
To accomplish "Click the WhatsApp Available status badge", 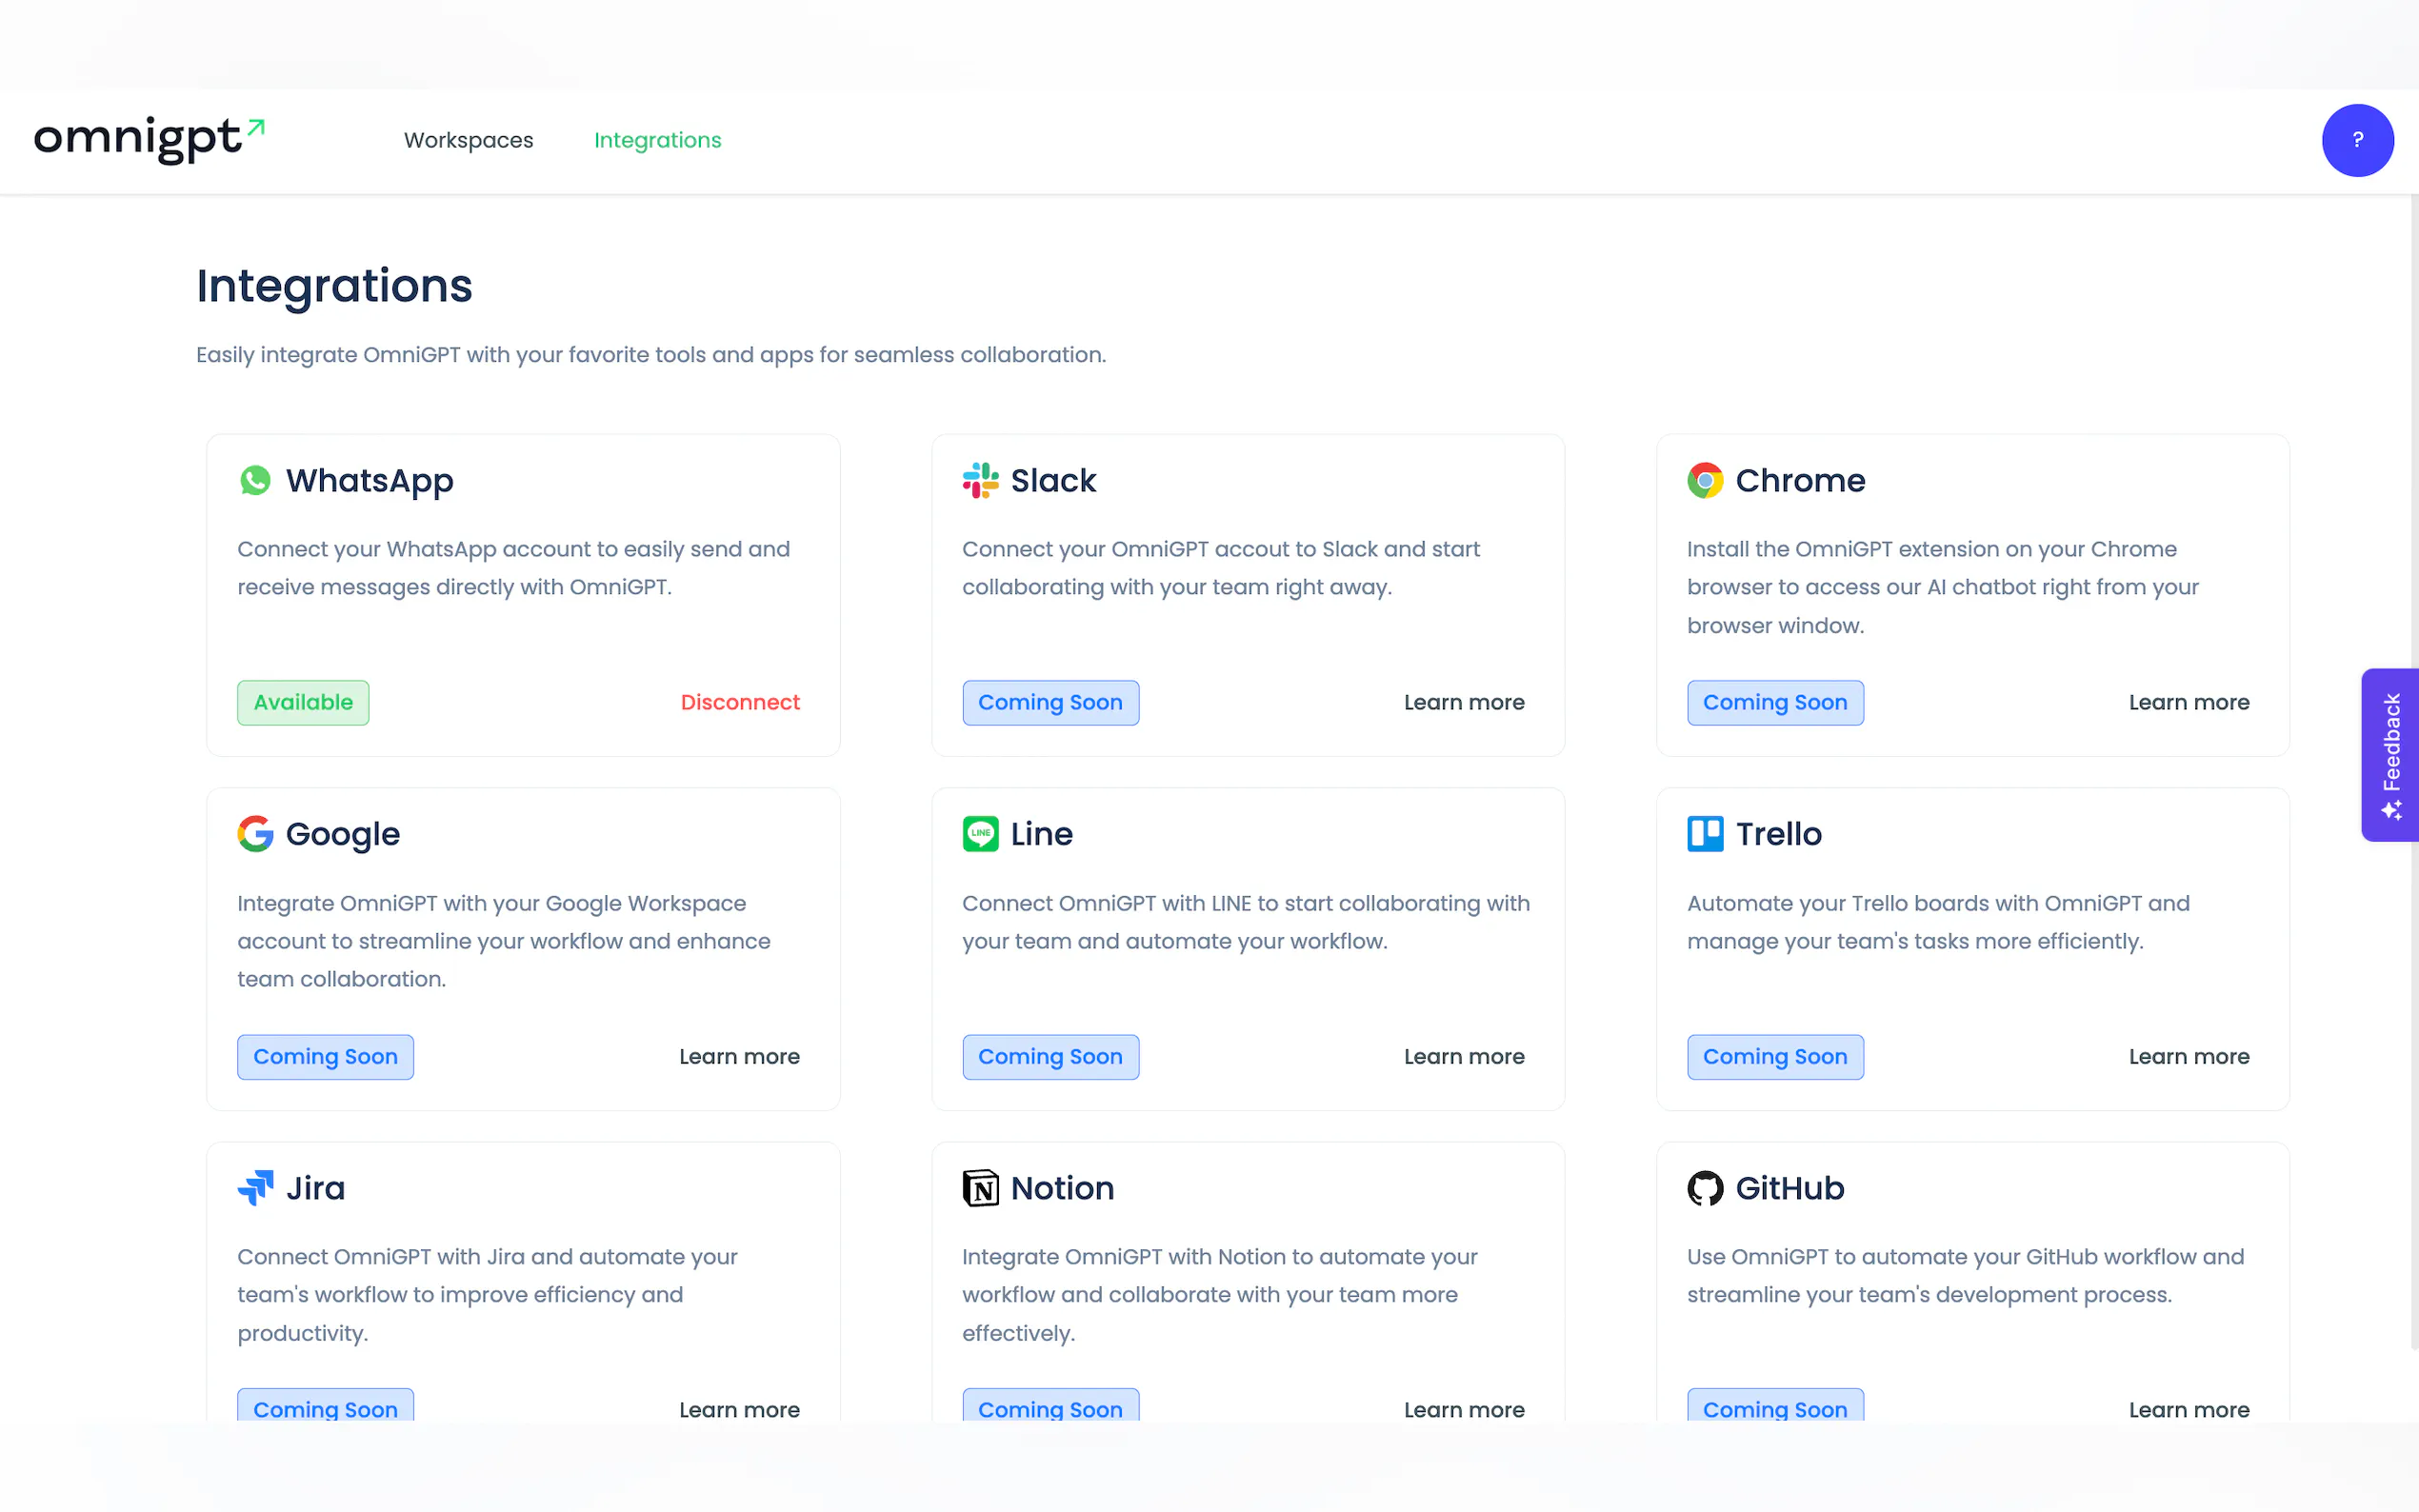I will point(303,702).
